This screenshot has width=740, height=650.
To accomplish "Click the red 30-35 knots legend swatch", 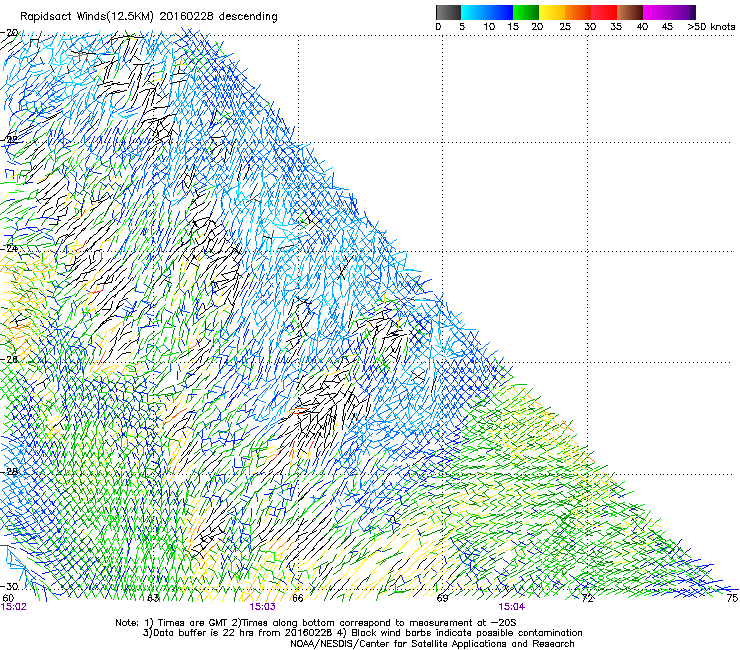I will pyautogui.click(x=604, y=12).
